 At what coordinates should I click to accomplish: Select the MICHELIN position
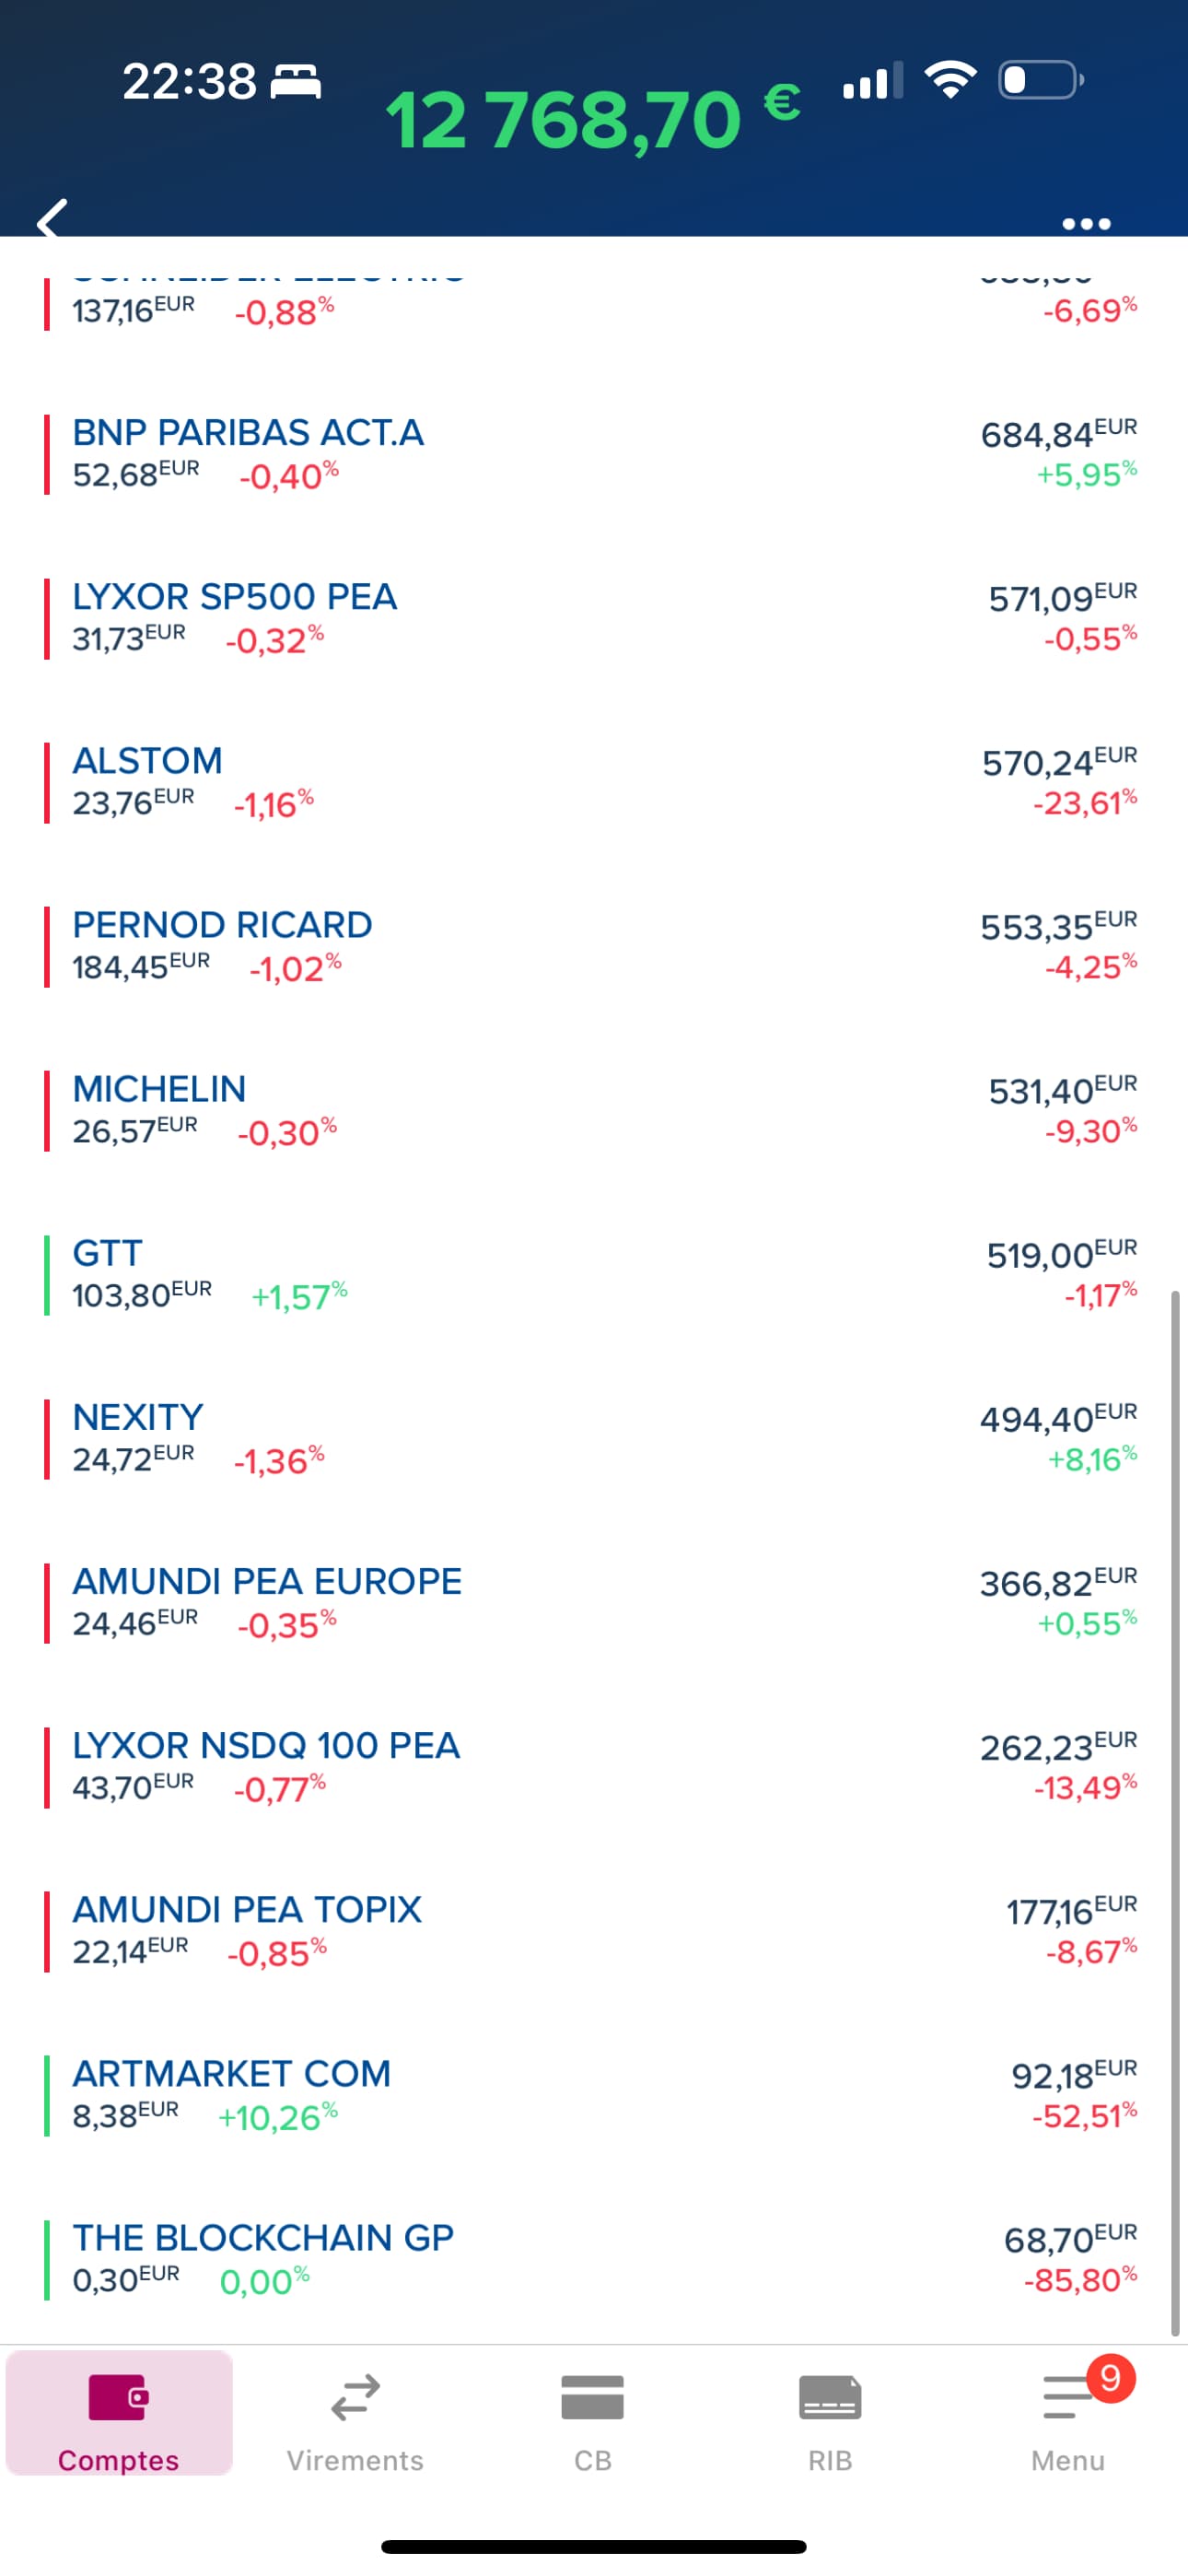[594, 1110]
